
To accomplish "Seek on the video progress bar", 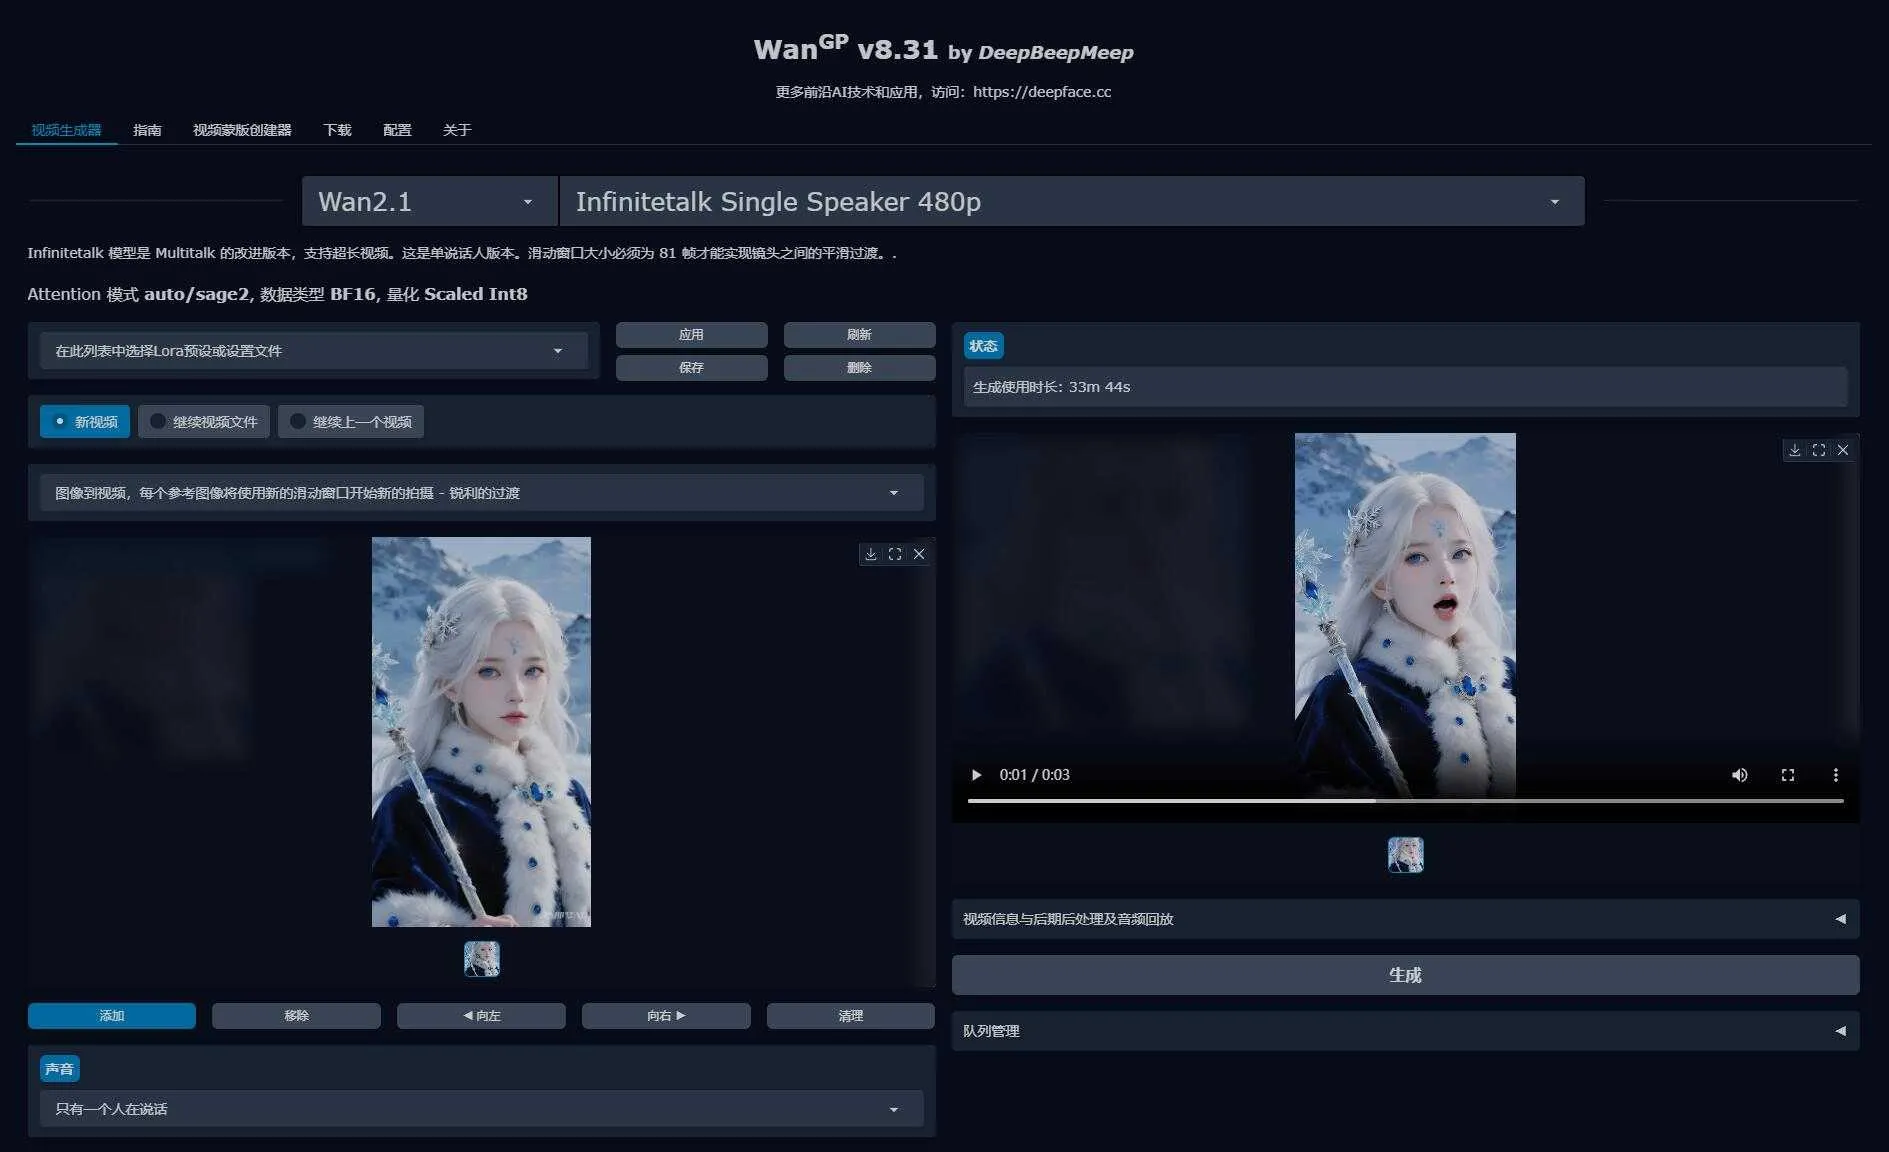I will pyautogui.click(x=1405, y=801).
